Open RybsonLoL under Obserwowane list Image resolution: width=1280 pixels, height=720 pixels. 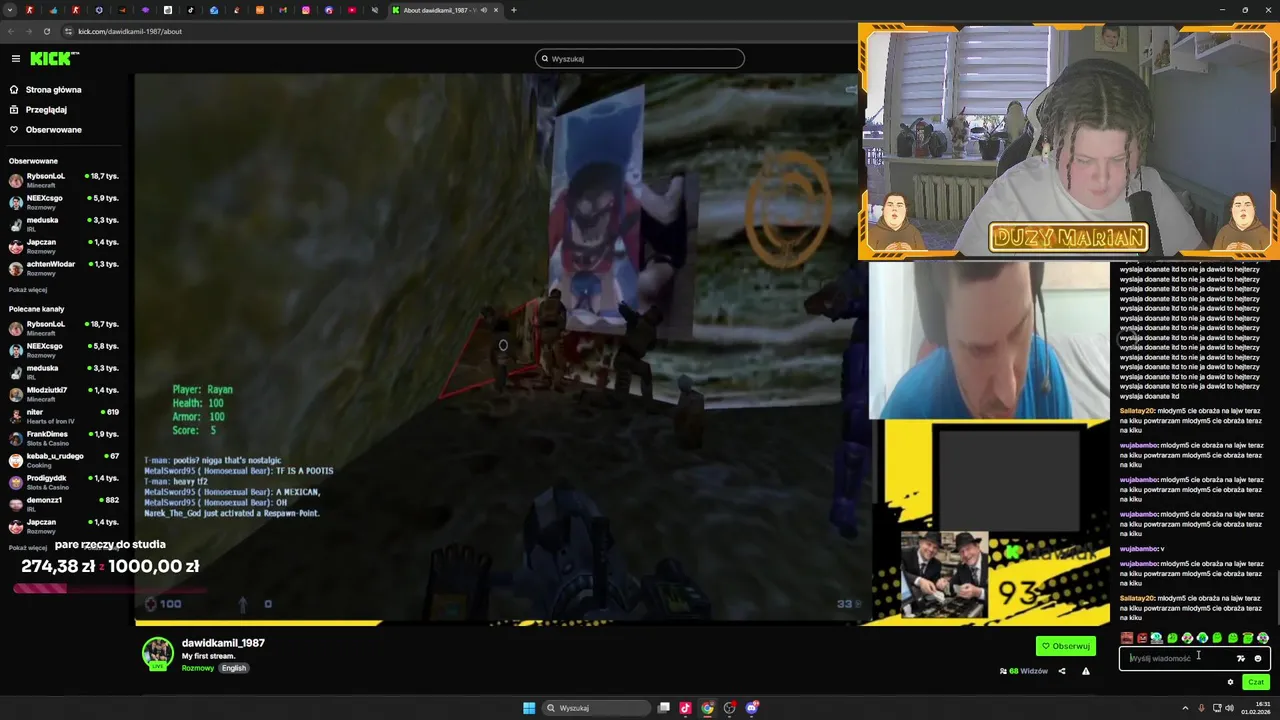64,180
